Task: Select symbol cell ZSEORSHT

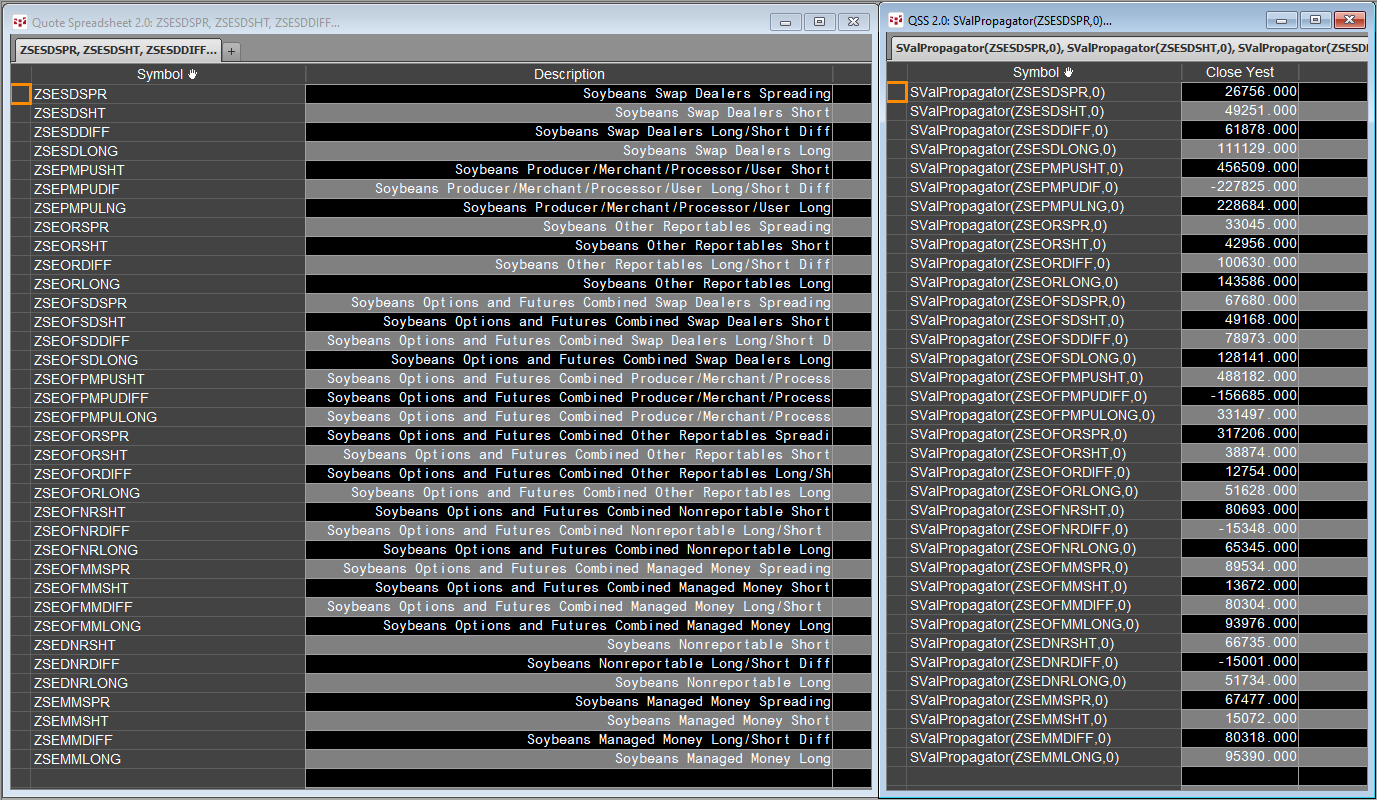Action: pos(168,246)
